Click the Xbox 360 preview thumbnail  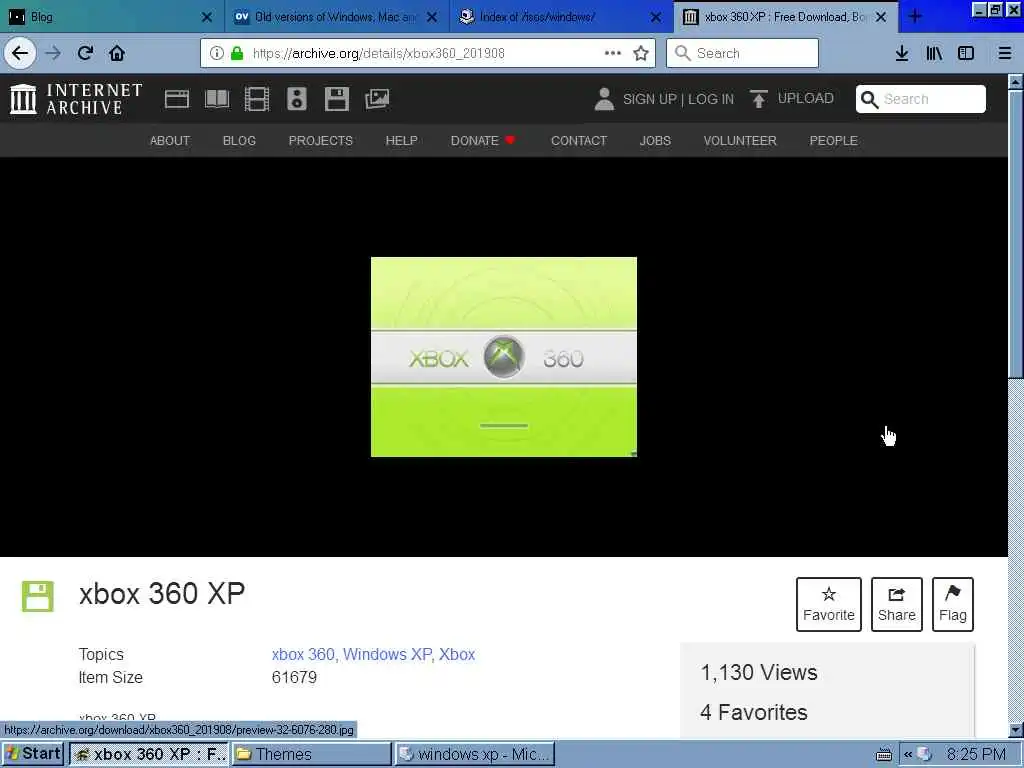[504, 357]
